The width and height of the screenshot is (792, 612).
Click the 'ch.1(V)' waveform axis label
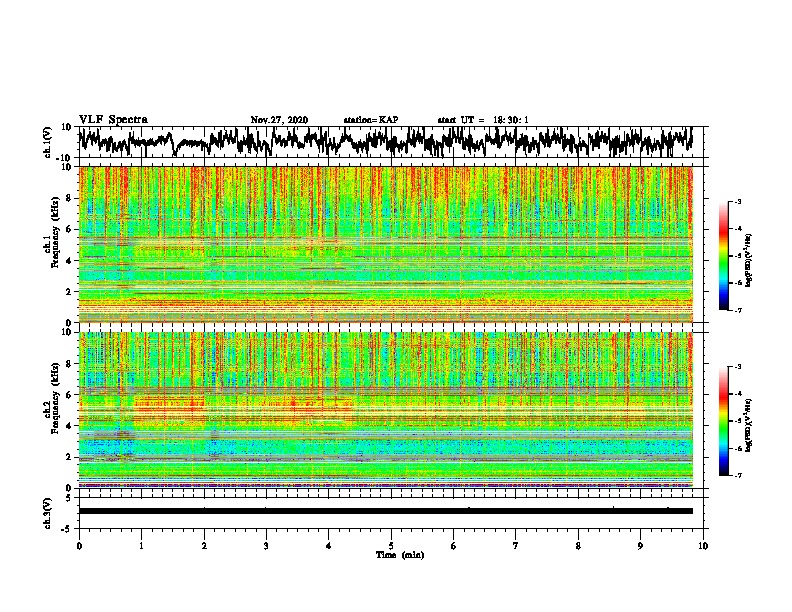coord(48,142)
